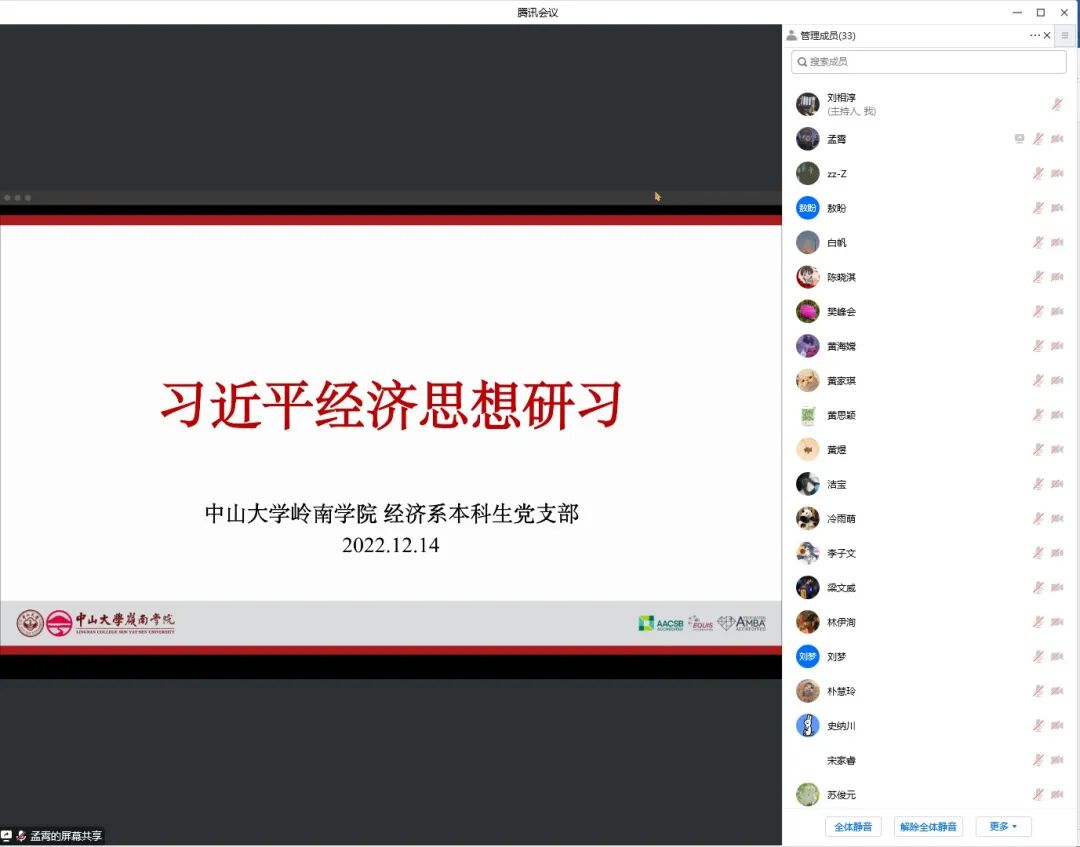Click the 解除全体静音 button
This screenshot has width=1080, height=847.
928,827
